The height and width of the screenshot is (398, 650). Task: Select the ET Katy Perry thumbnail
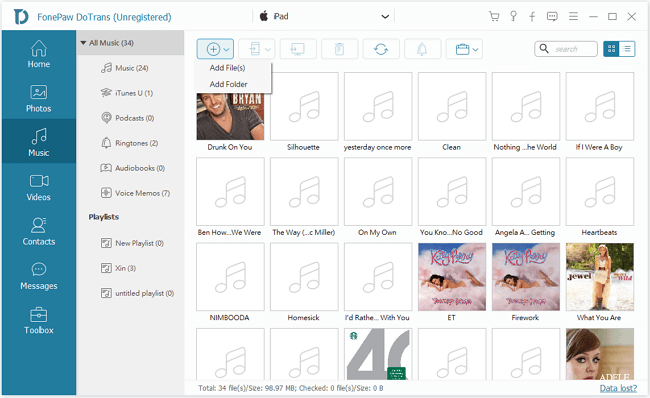point(452,277)
